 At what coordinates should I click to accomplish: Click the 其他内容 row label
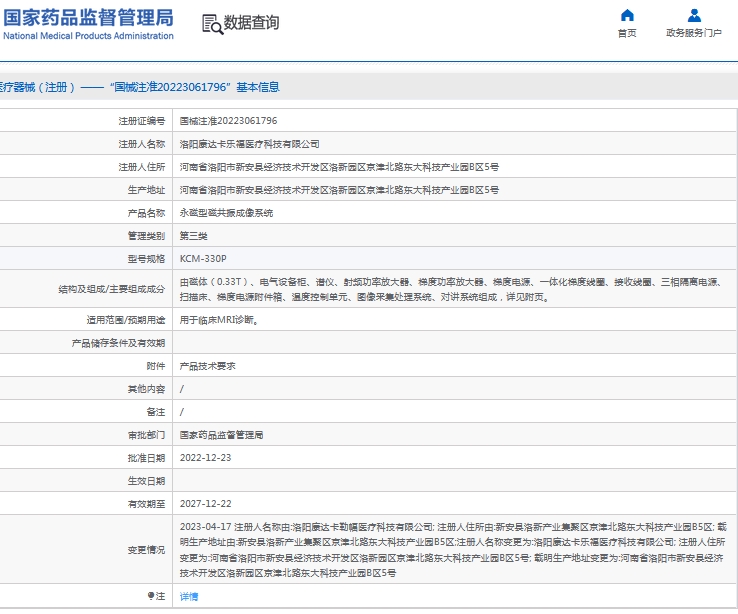(146, 389)
